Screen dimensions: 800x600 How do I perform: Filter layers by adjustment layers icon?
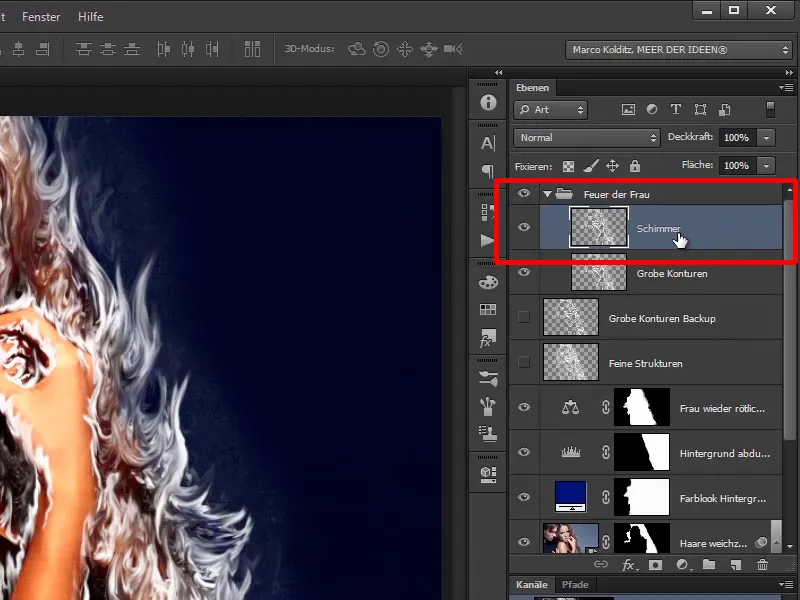coord(652,109)
